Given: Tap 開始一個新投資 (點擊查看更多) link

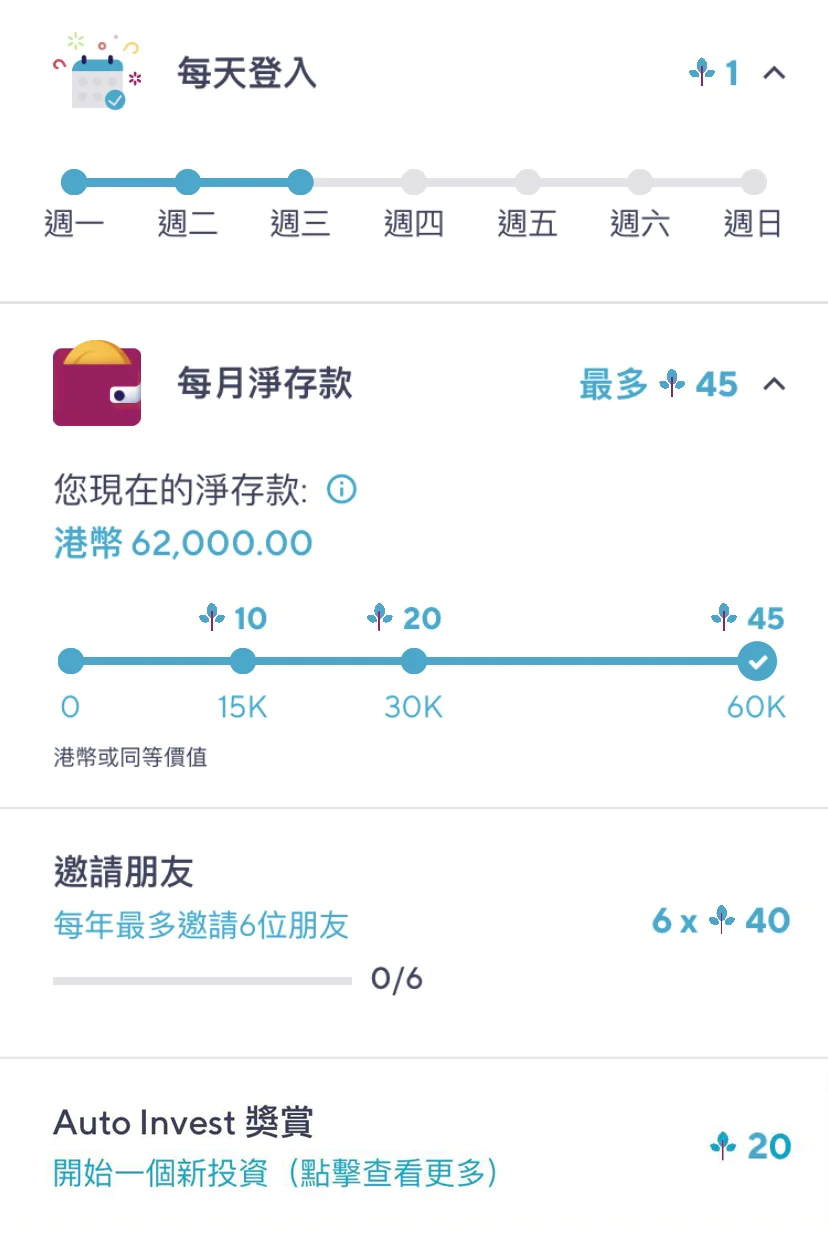Looking at the screenshot, I should pos(275,1173).
